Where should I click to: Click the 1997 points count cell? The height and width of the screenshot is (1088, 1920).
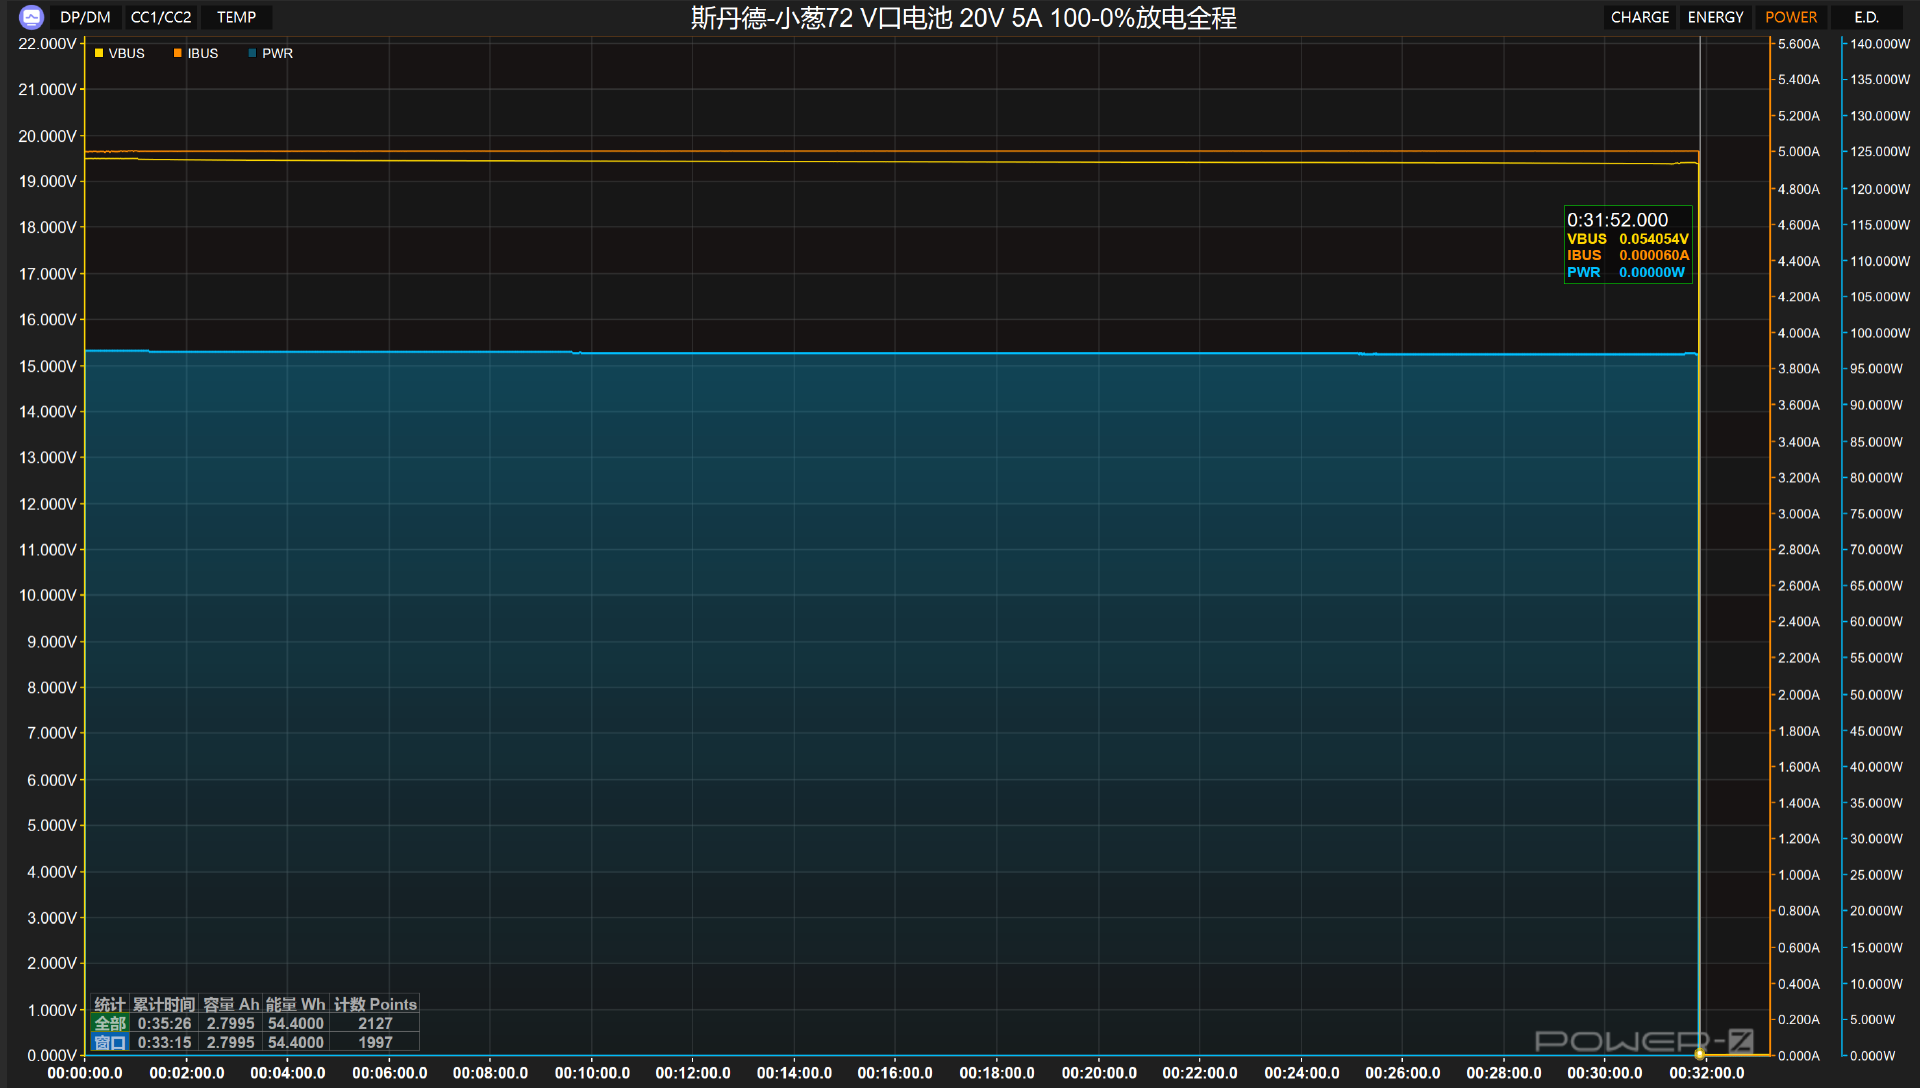[x=375, y=1042]
